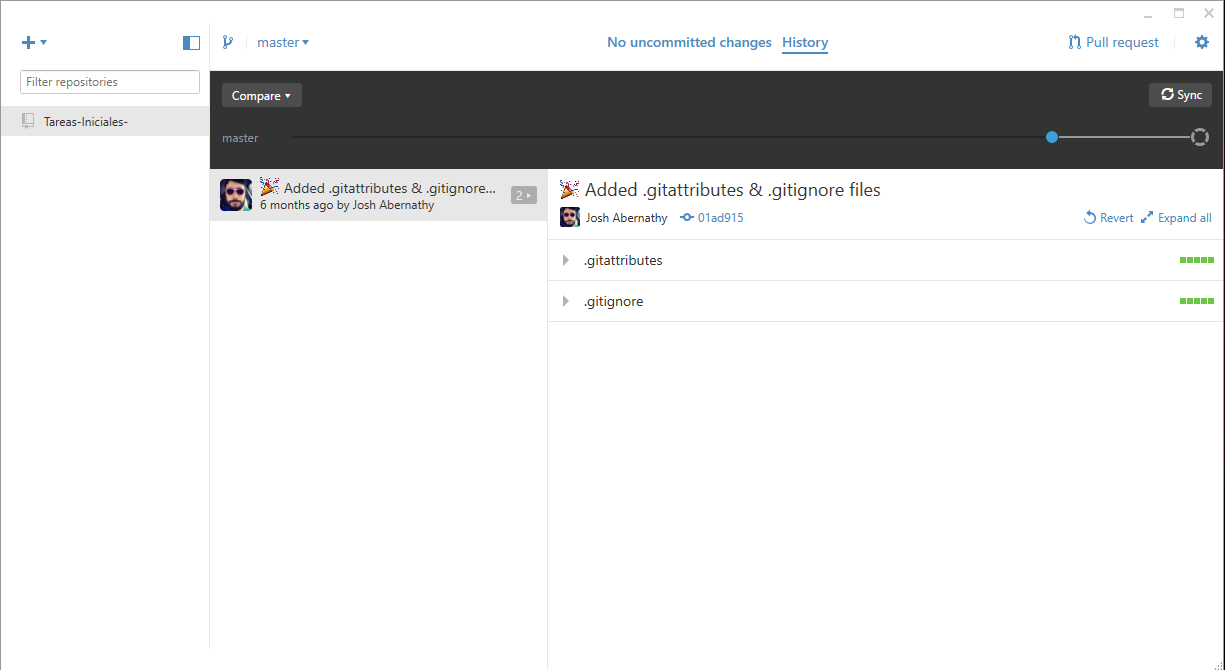Select the Added .gitattributes commit in list
Image resolution: width=1225 pixels, height=670 pixels.
coord(378,195)
